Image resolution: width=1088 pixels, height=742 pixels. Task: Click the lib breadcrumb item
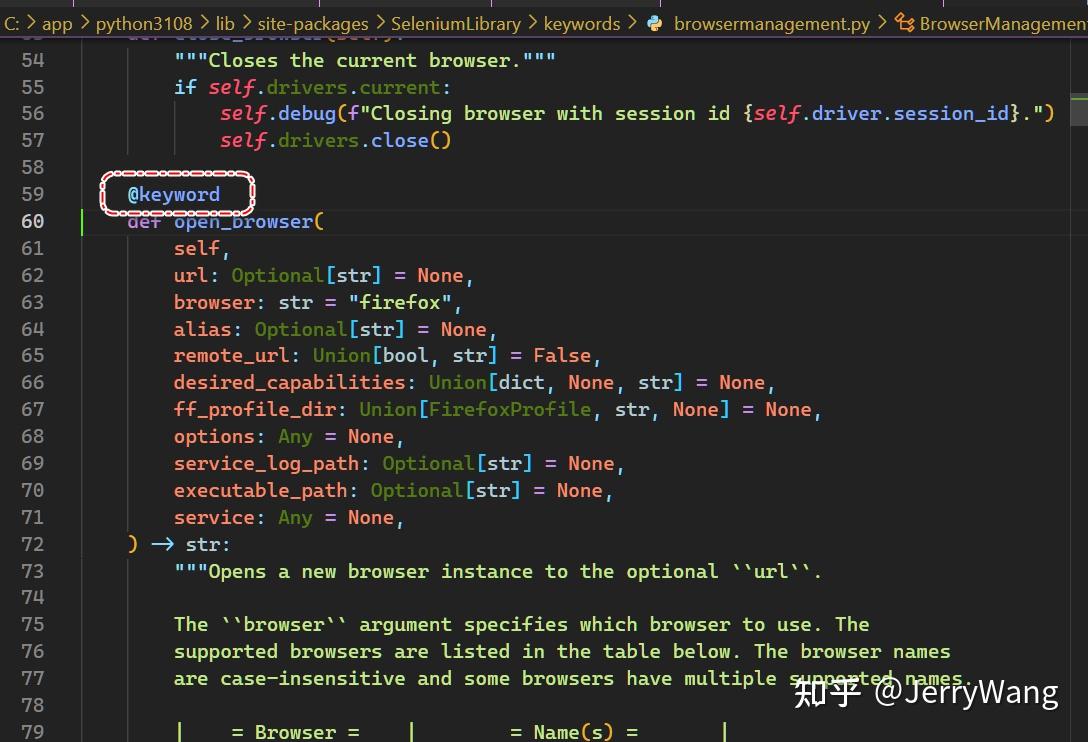227,23
